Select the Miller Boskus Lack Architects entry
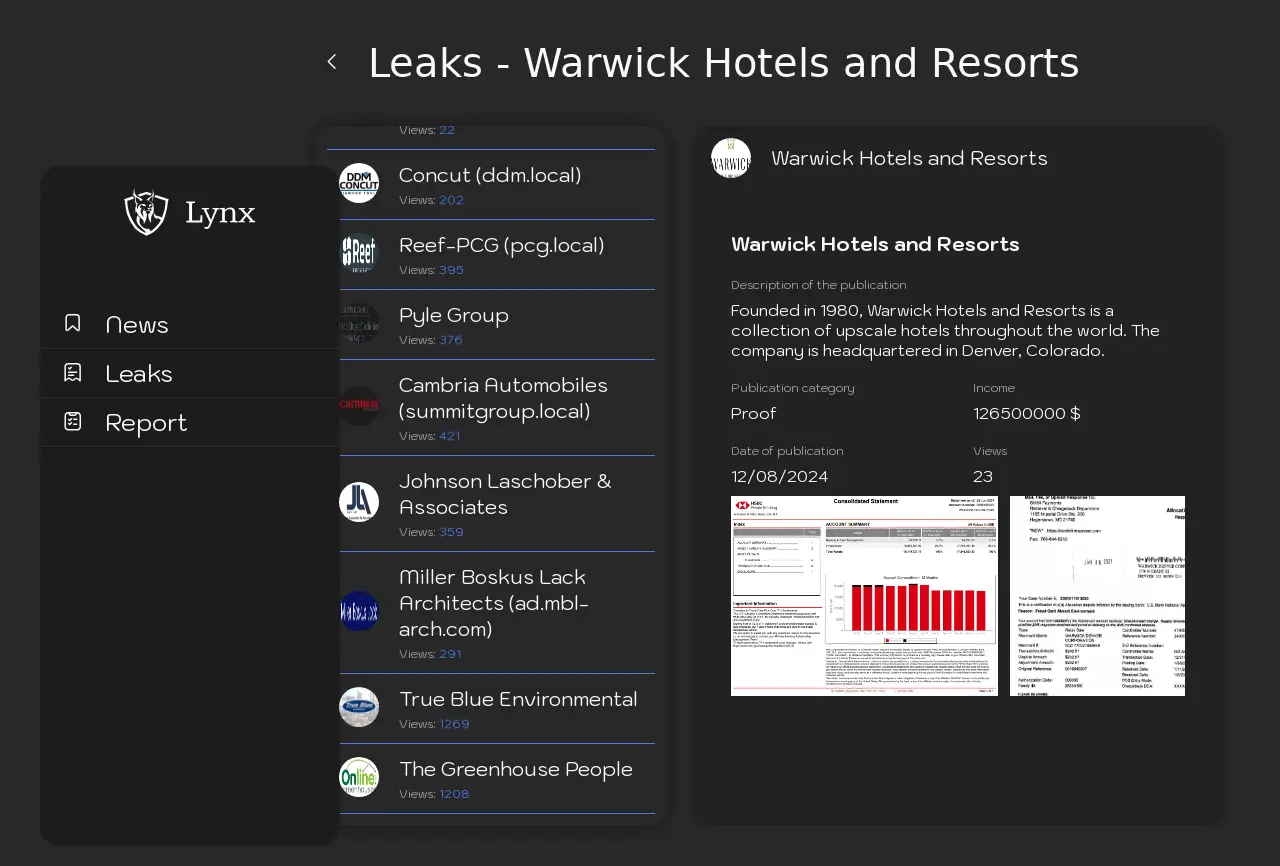Screen dimensions: 1280x866 (x=493, y=603)
